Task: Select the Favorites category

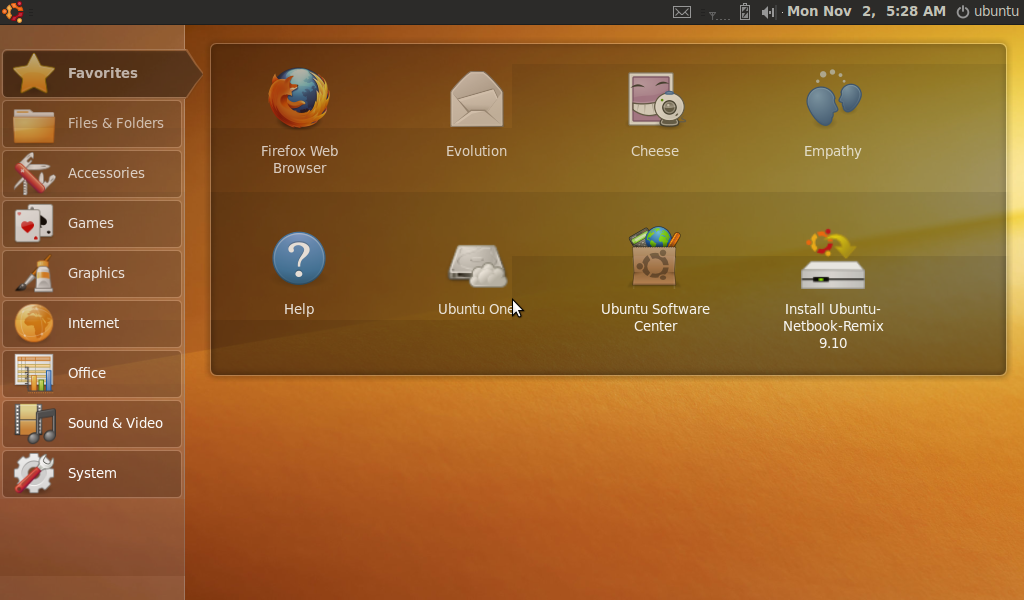Action: click(101, 73)
